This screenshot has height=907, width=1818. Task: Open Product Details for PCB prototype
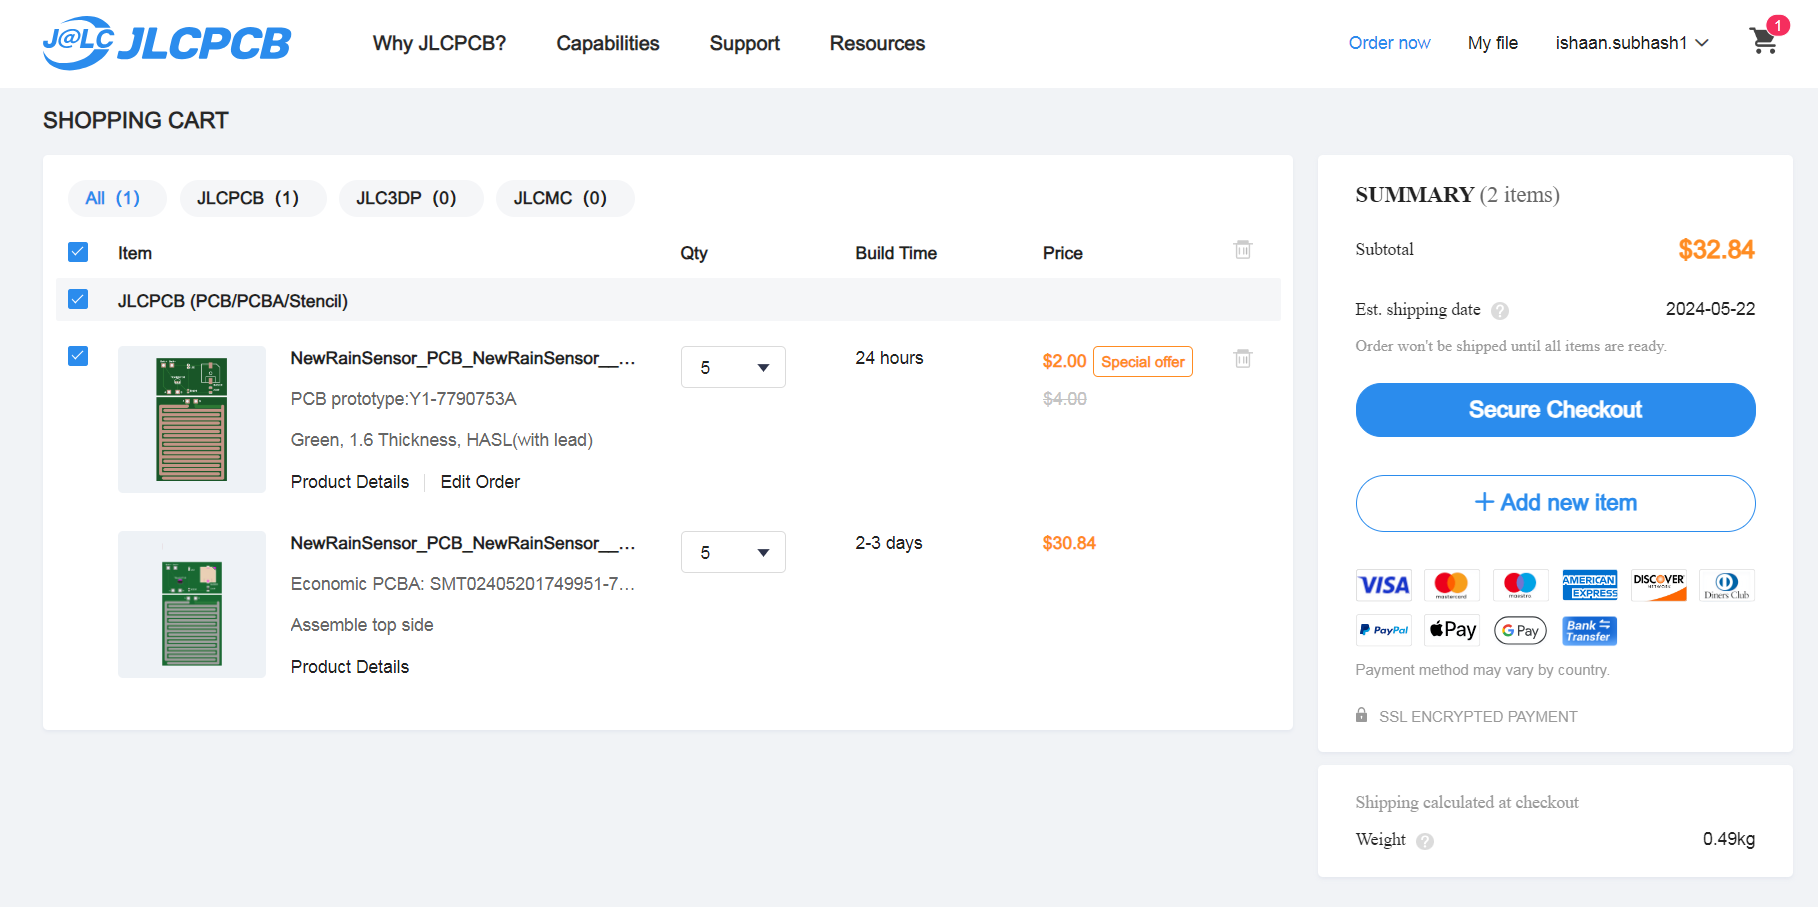click(350, 482)
